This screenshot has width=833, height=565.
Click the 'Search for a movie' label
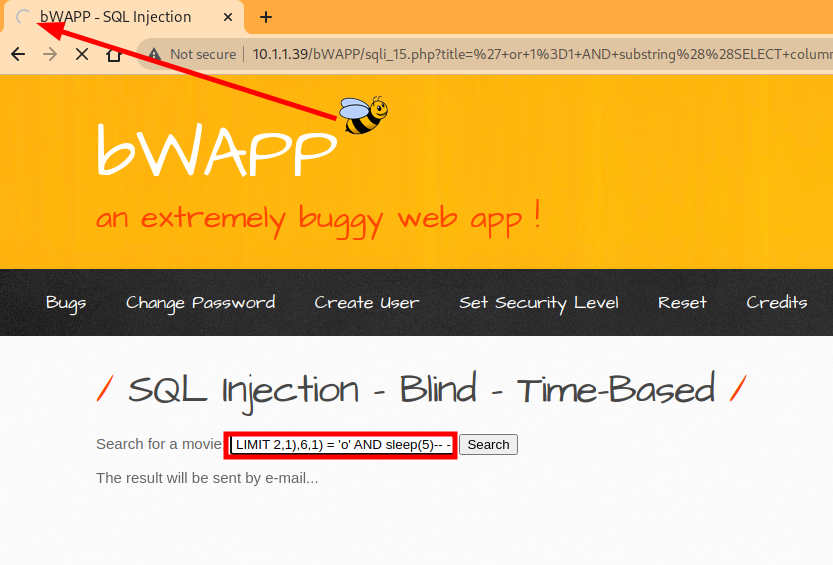[159, 444]
